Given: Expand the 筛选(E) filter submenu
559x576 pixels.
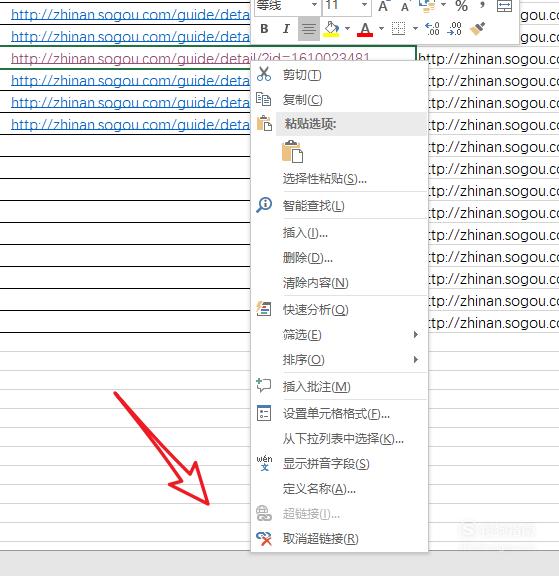Looking at the screenshot, I should [x=339, y=335].
